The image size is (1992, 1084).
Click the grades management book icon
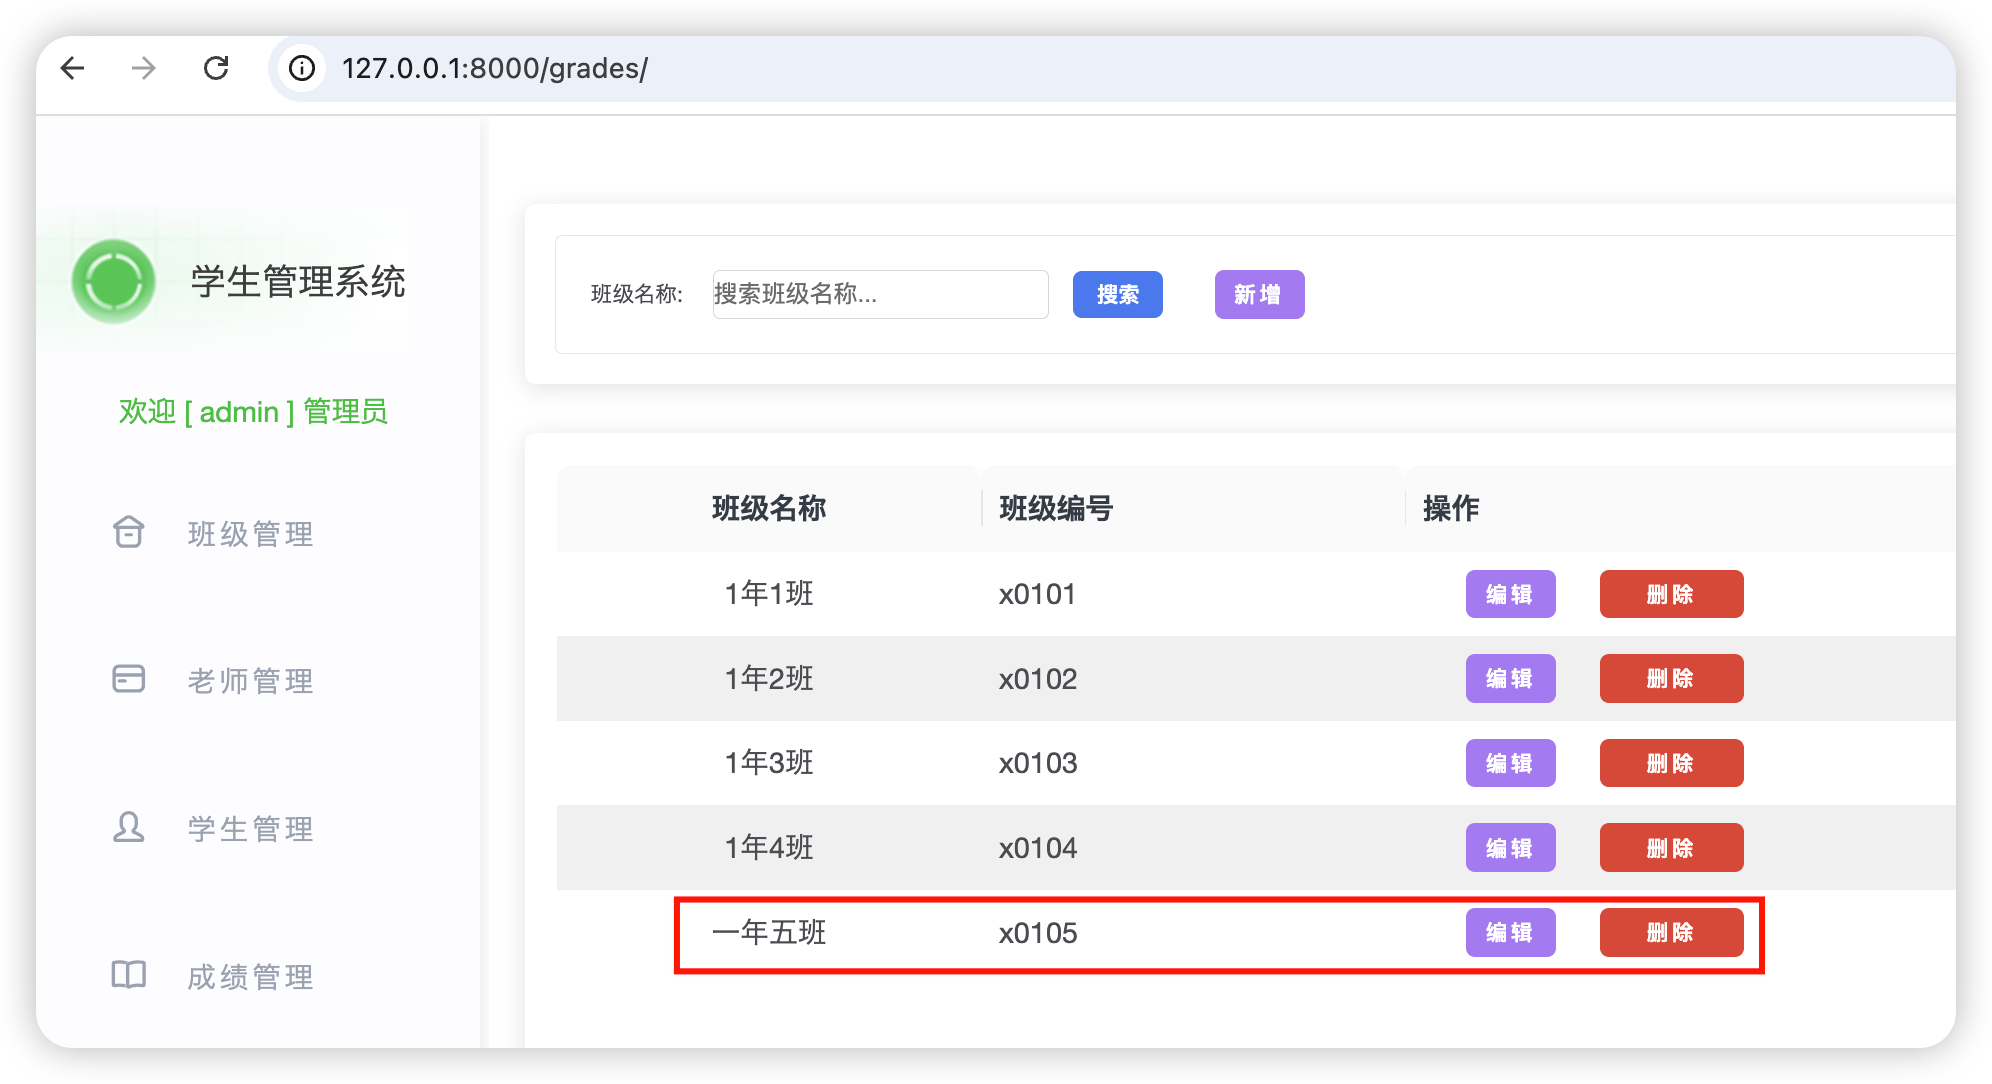point(129,975)
